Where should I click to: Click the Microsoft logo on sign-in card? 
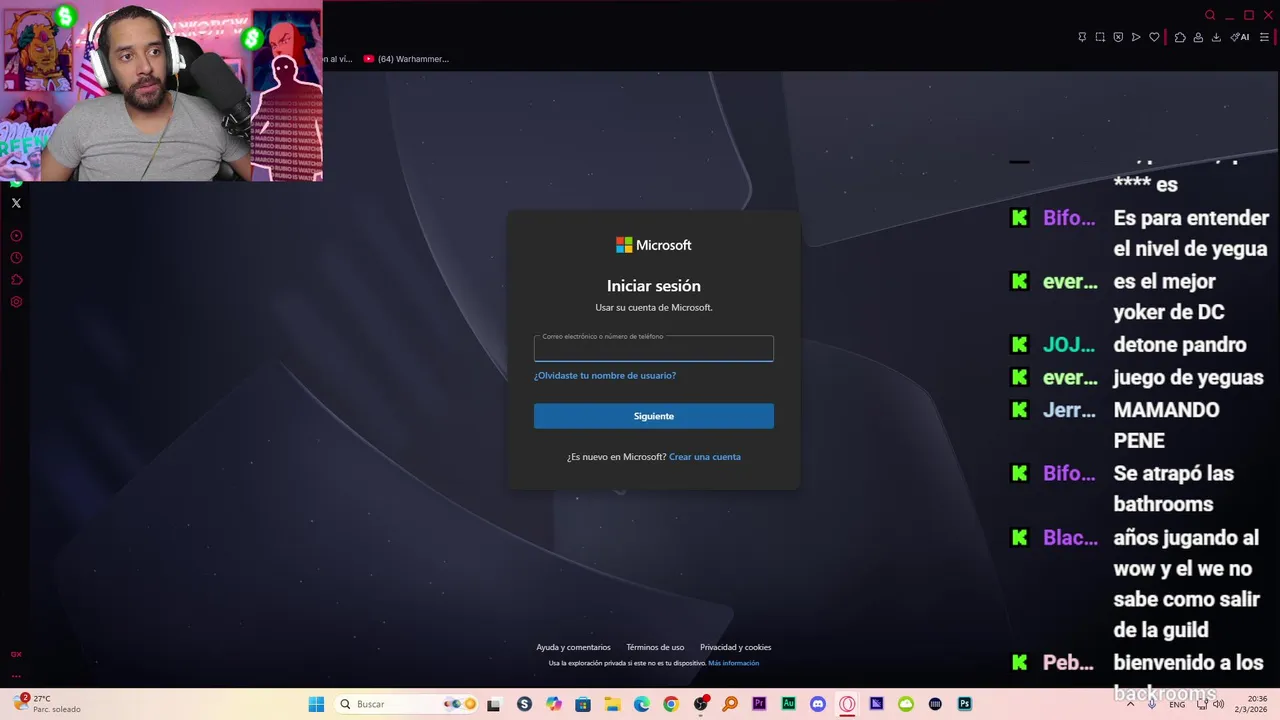pos(654,245)
